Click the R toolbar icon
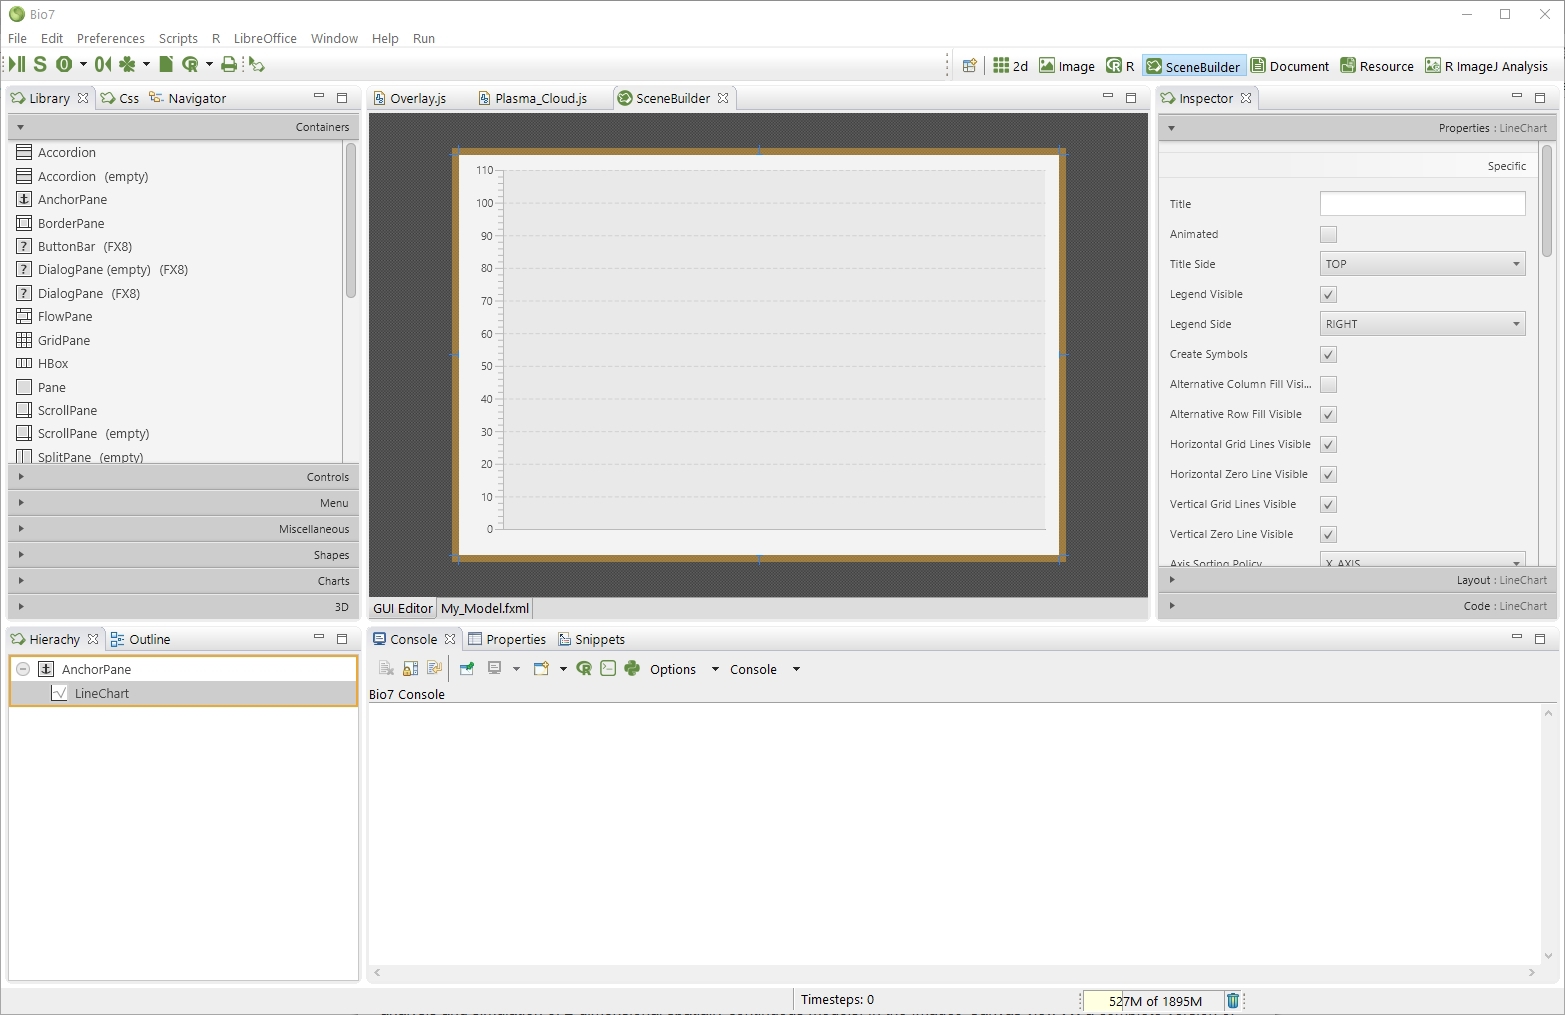 click(190, 64)
